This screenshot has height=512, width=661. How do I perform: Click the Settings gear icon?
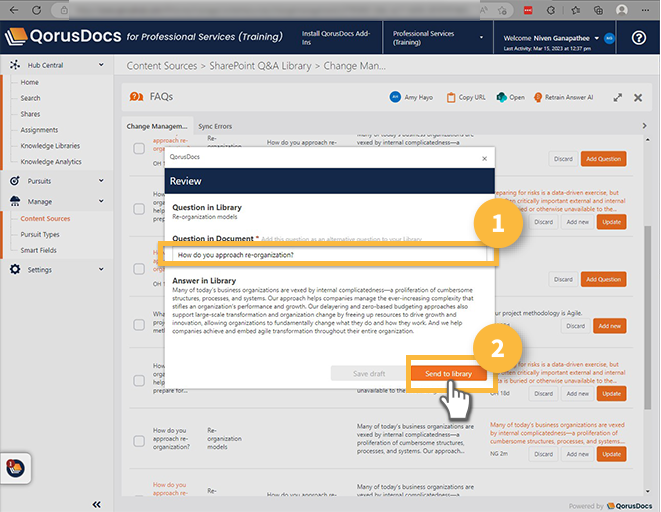pos(15,269)
